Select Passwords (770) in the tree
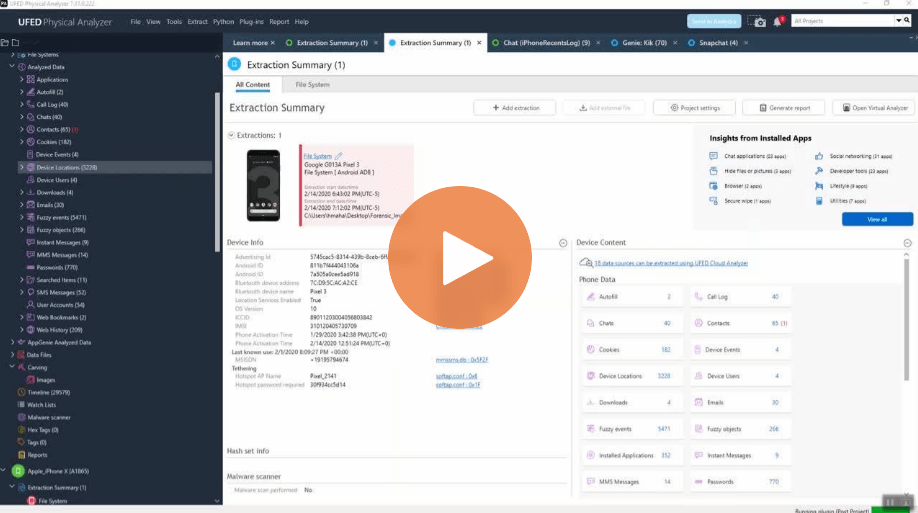The image size is (918, 513). (x=57, y=268)
